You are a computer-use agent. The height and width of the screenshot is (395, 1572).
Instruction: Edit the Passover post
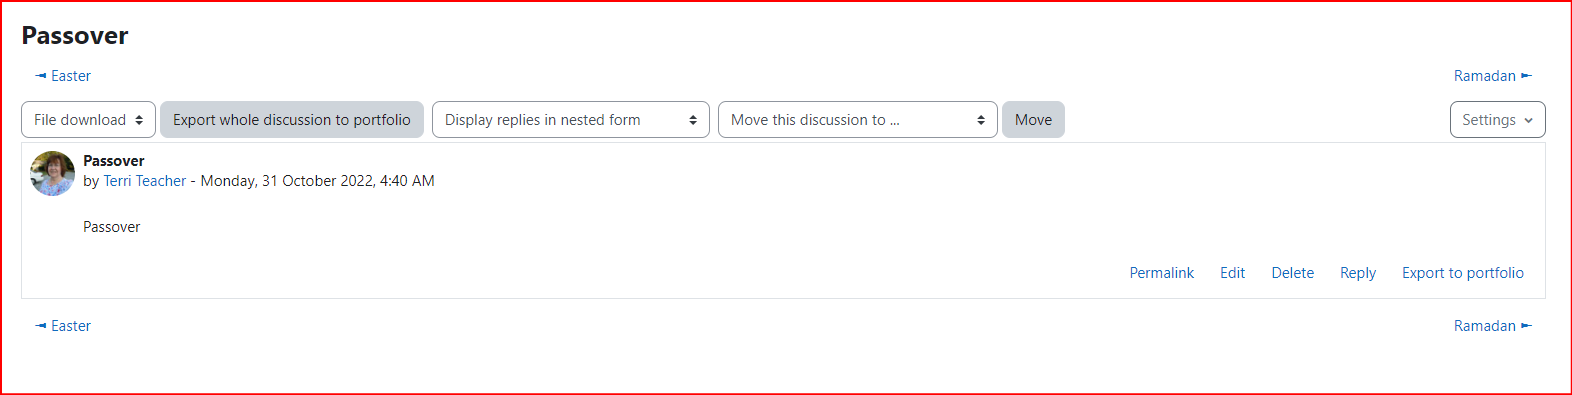pyautogui.click(x=1232, y=273)
